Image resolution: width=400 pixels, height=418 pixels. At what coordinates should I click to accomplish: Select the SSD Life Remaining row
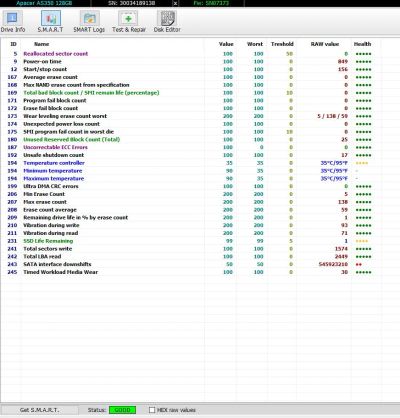click(190, 241)
